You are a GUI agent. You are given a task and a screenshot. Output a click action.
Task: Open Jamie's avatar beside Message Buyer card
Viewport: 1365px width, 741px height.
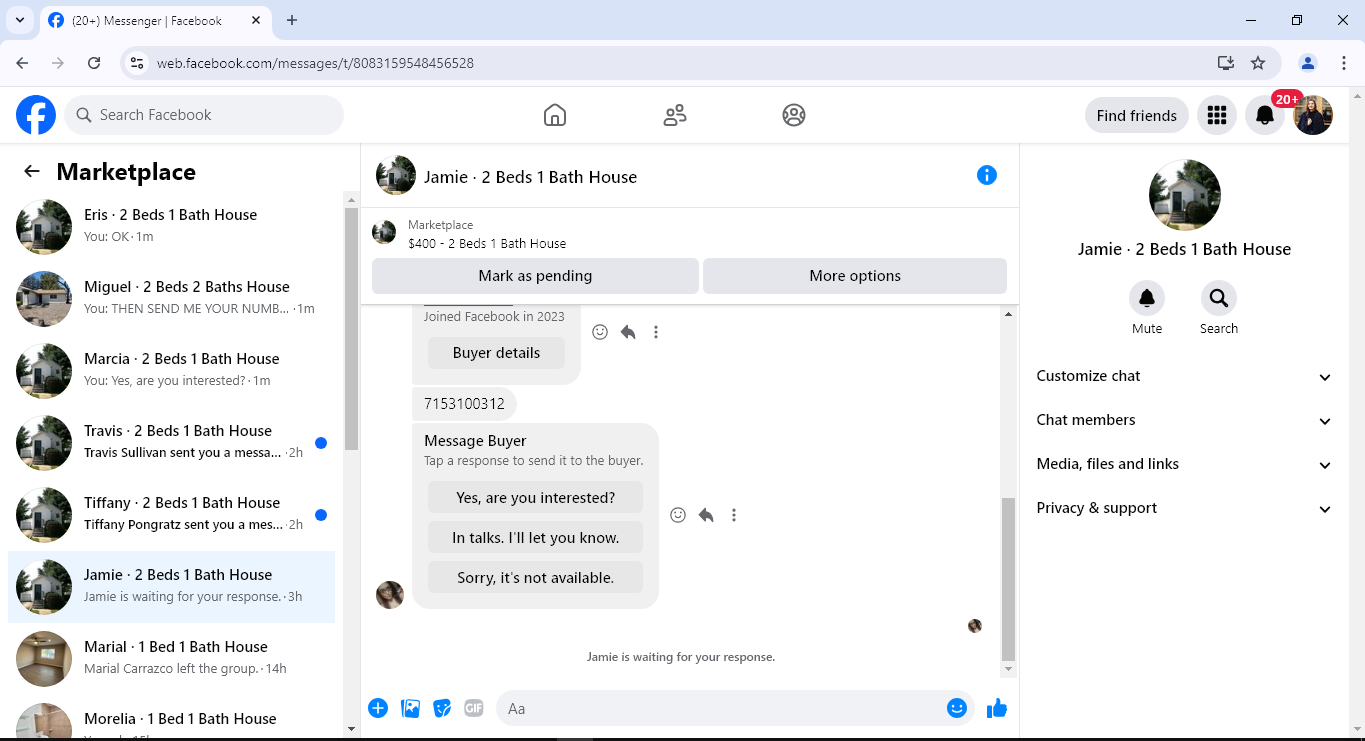390,595
